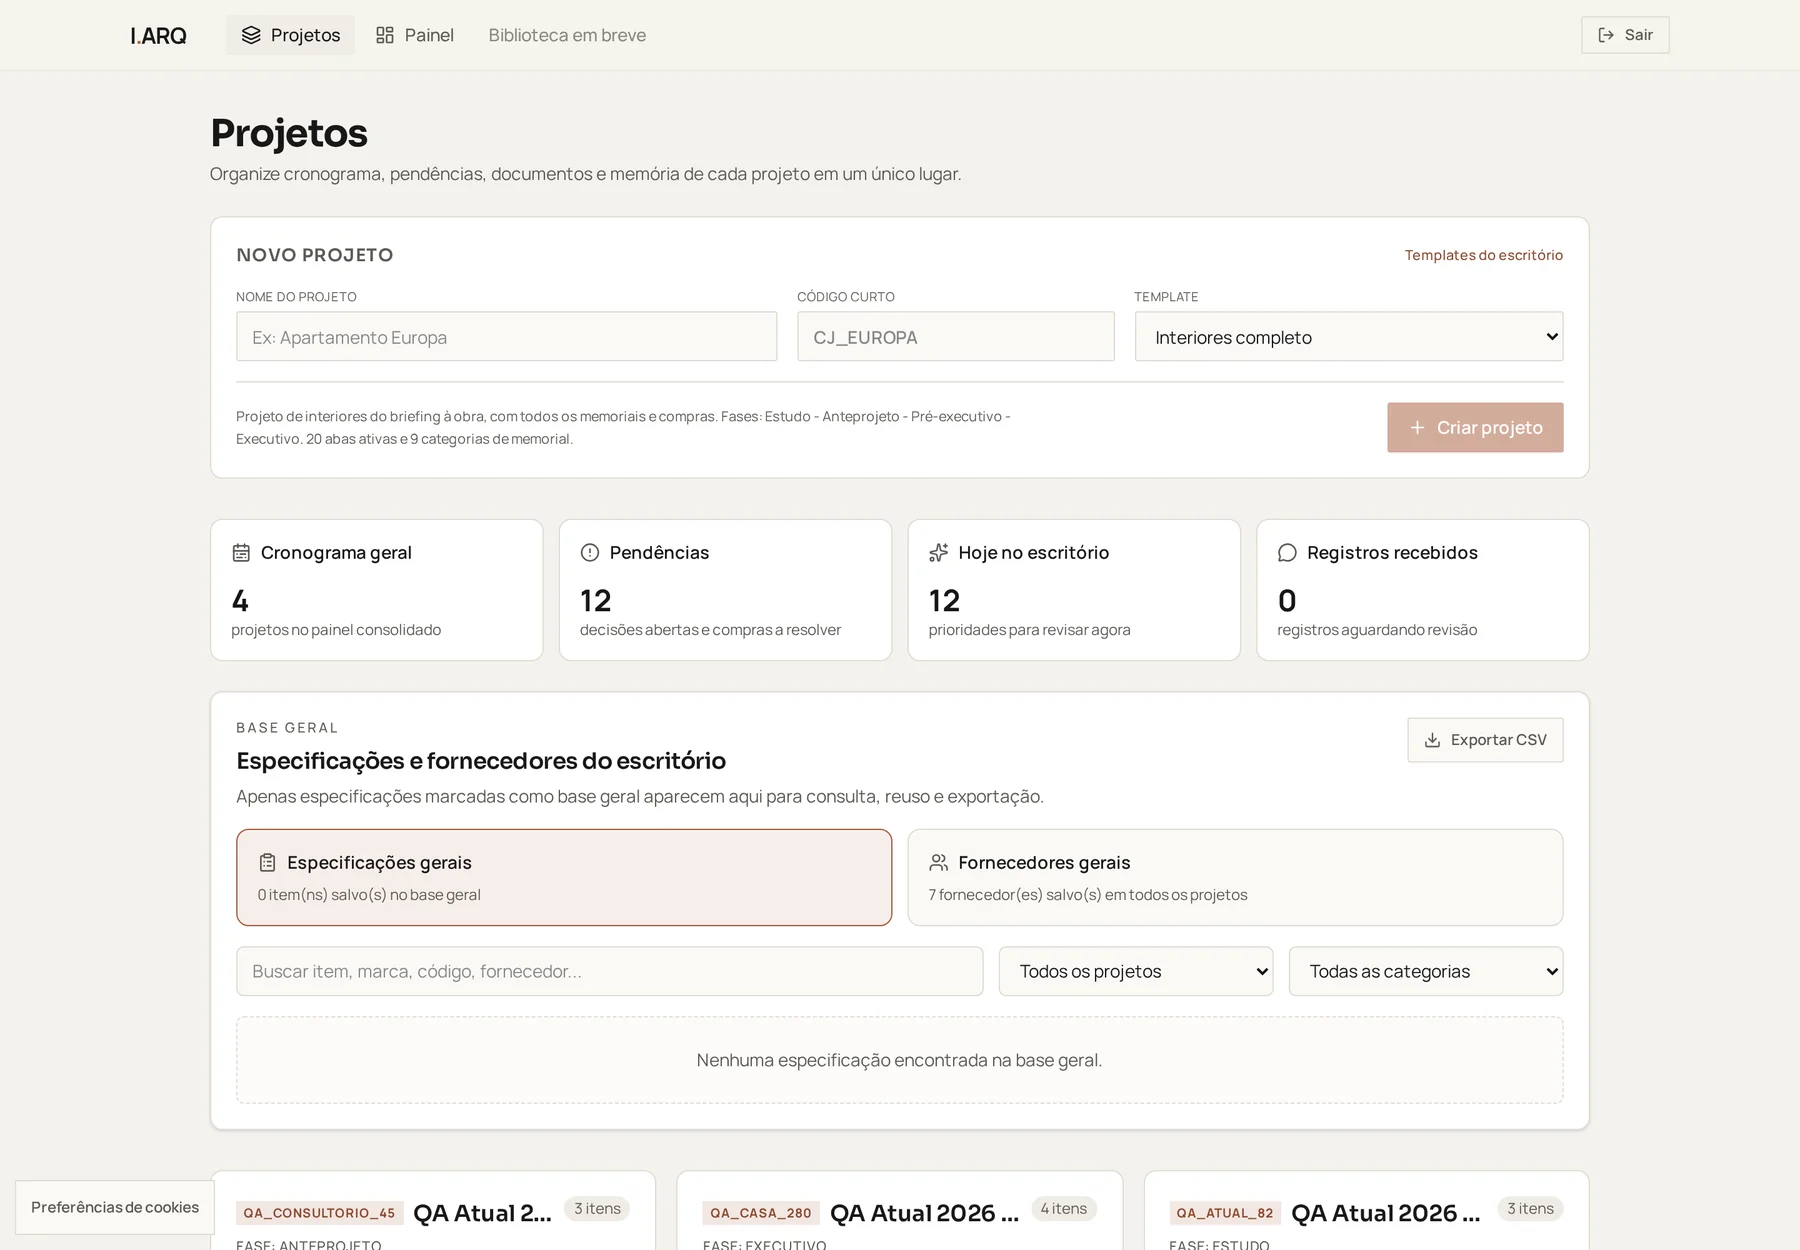Switch to the Fornecedores gerais tab card
The height and width of the screenshot is (1250, 1800).
tap(1235, 877)
